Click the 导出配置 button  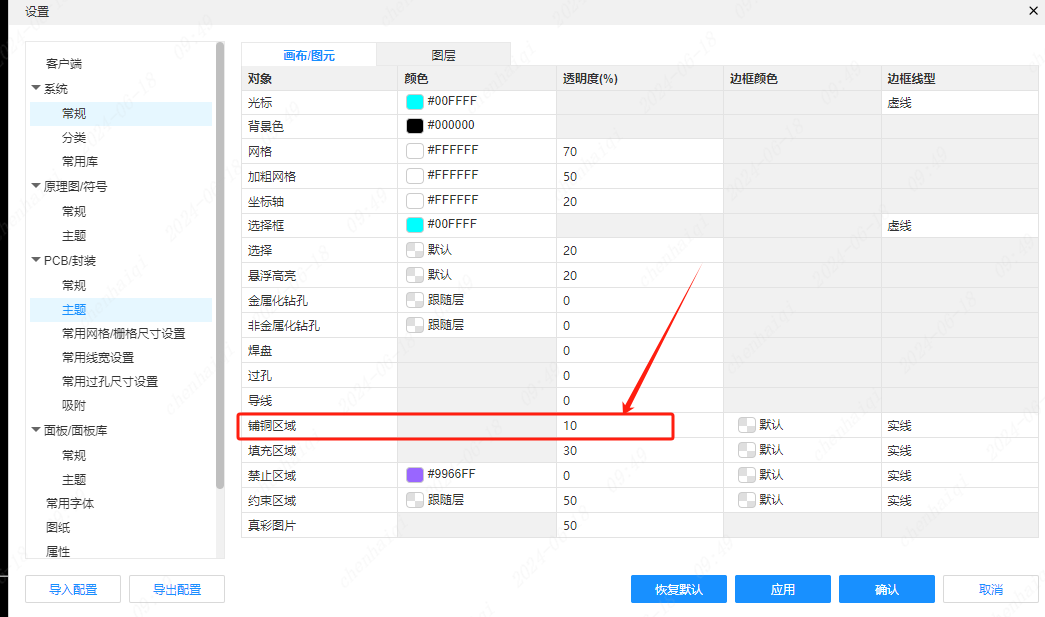click(x=177, y=590)
